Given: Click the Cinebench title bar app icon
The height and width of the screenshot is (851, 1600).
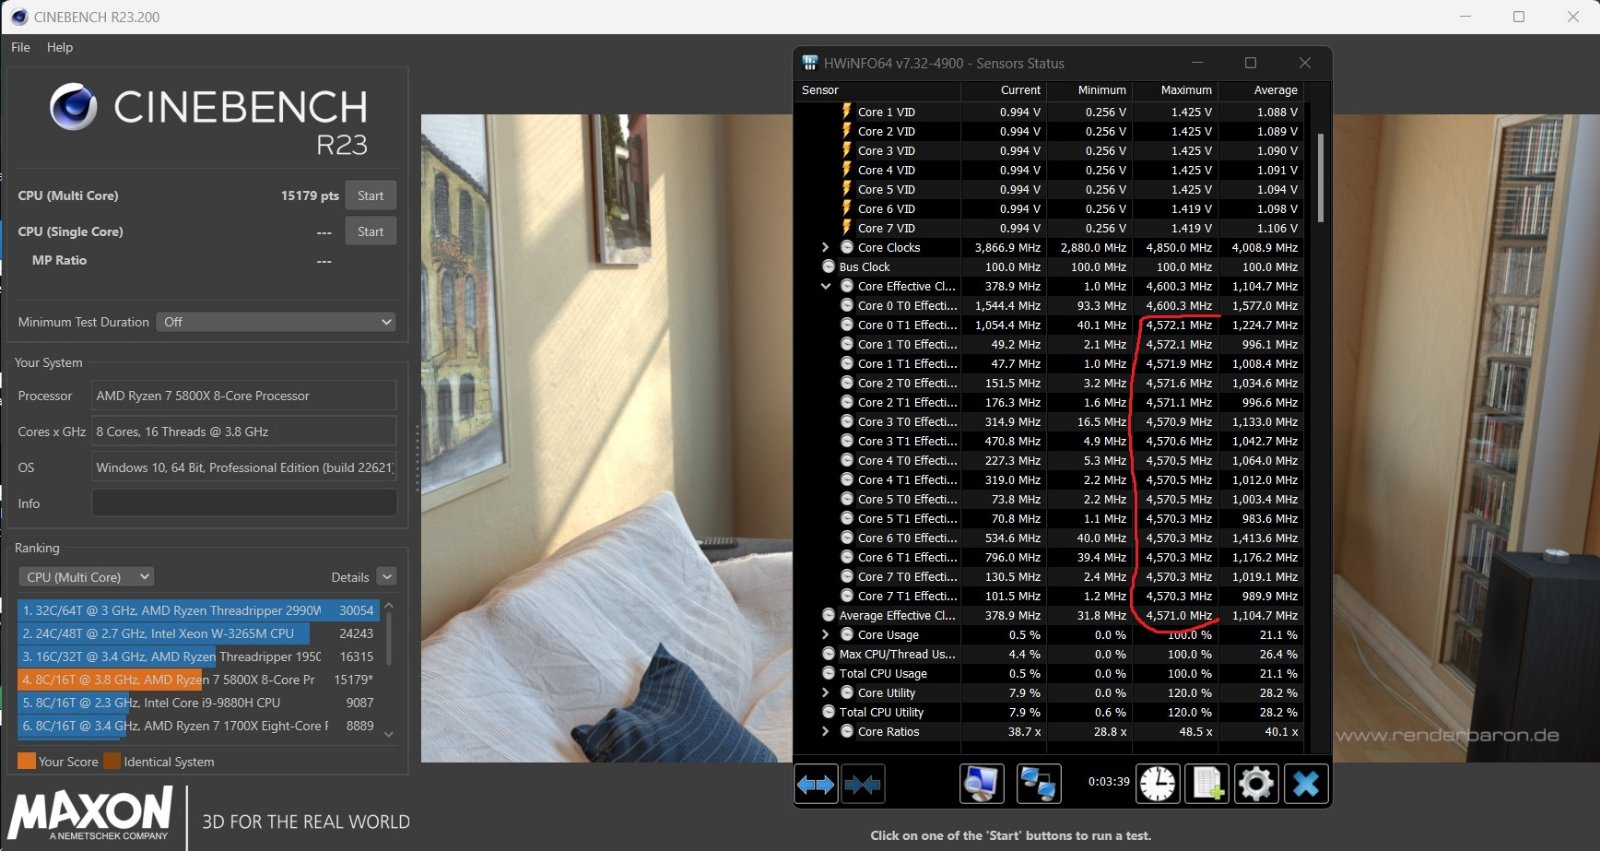Looking at the screenshot, I should click(19, 17).
